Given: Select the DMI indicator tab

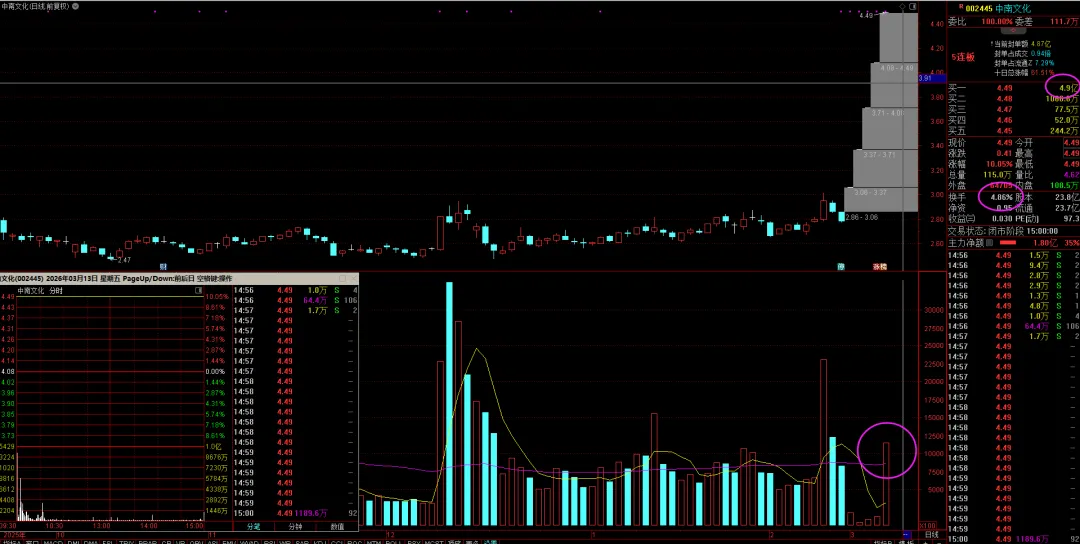Looking at the screenshot, I should 72,542.
